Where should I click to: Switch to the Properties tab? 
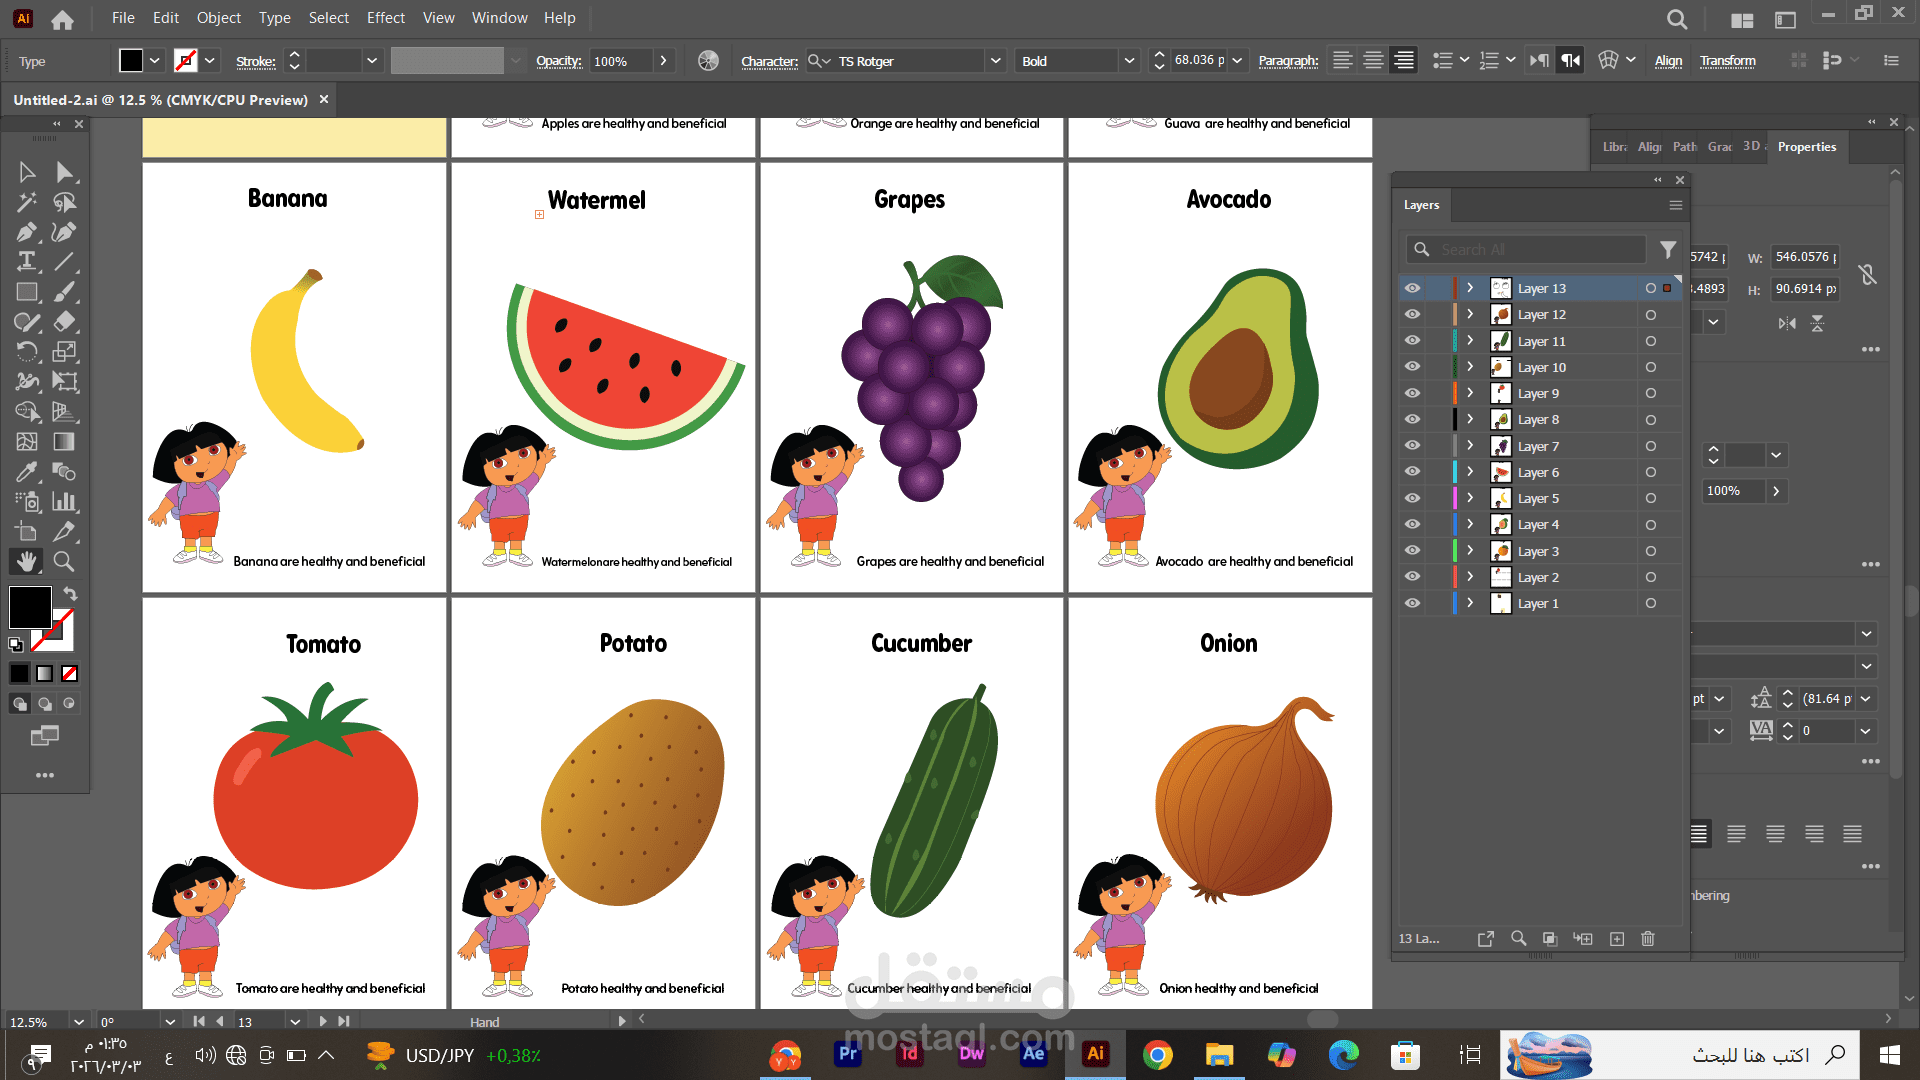pos(1806,147)
